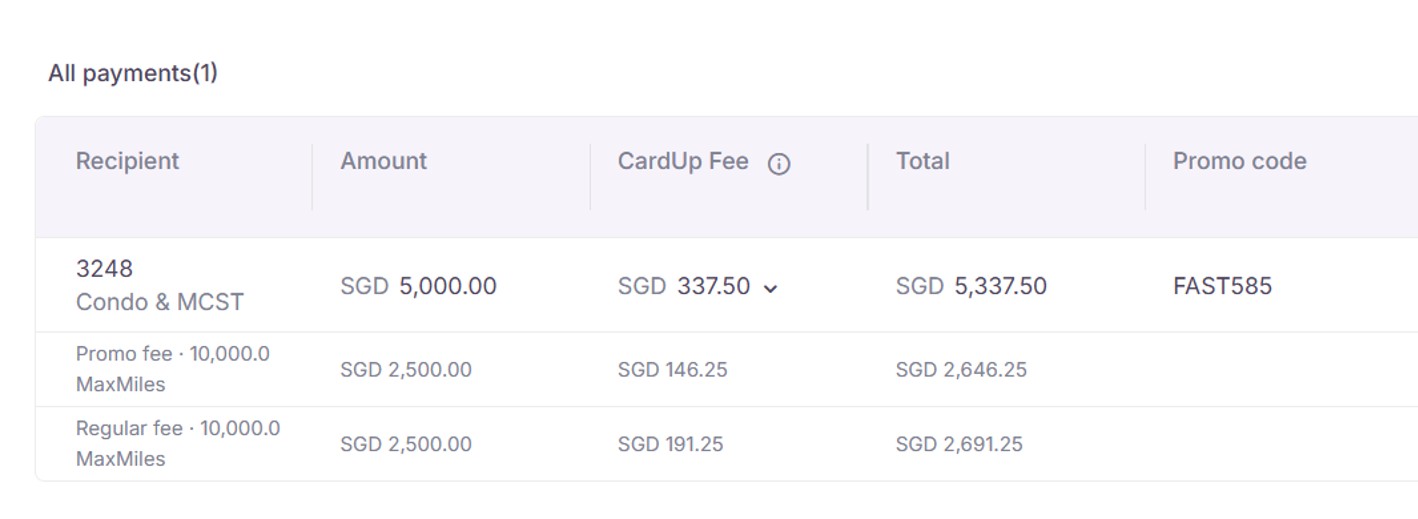This screenshot has width=1418, height=519.
Task: Click the SGD 191.25 regular fee
Action: click(670, 444)
